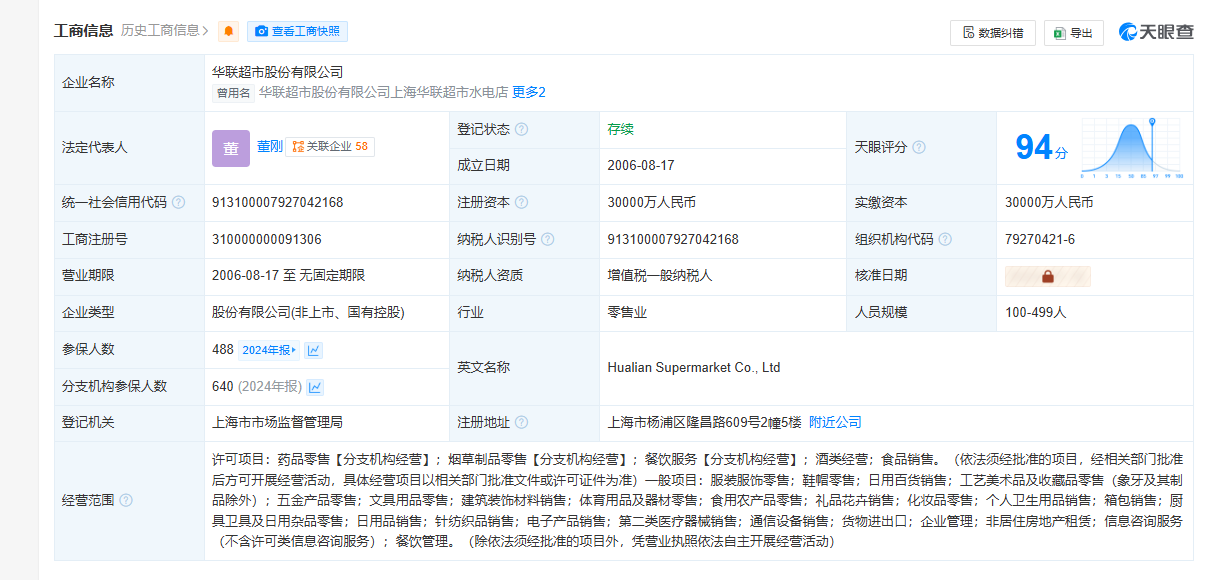
Task: Click 增值税一般纳税人 taxpayer qualification
Action: coord(660,275)
